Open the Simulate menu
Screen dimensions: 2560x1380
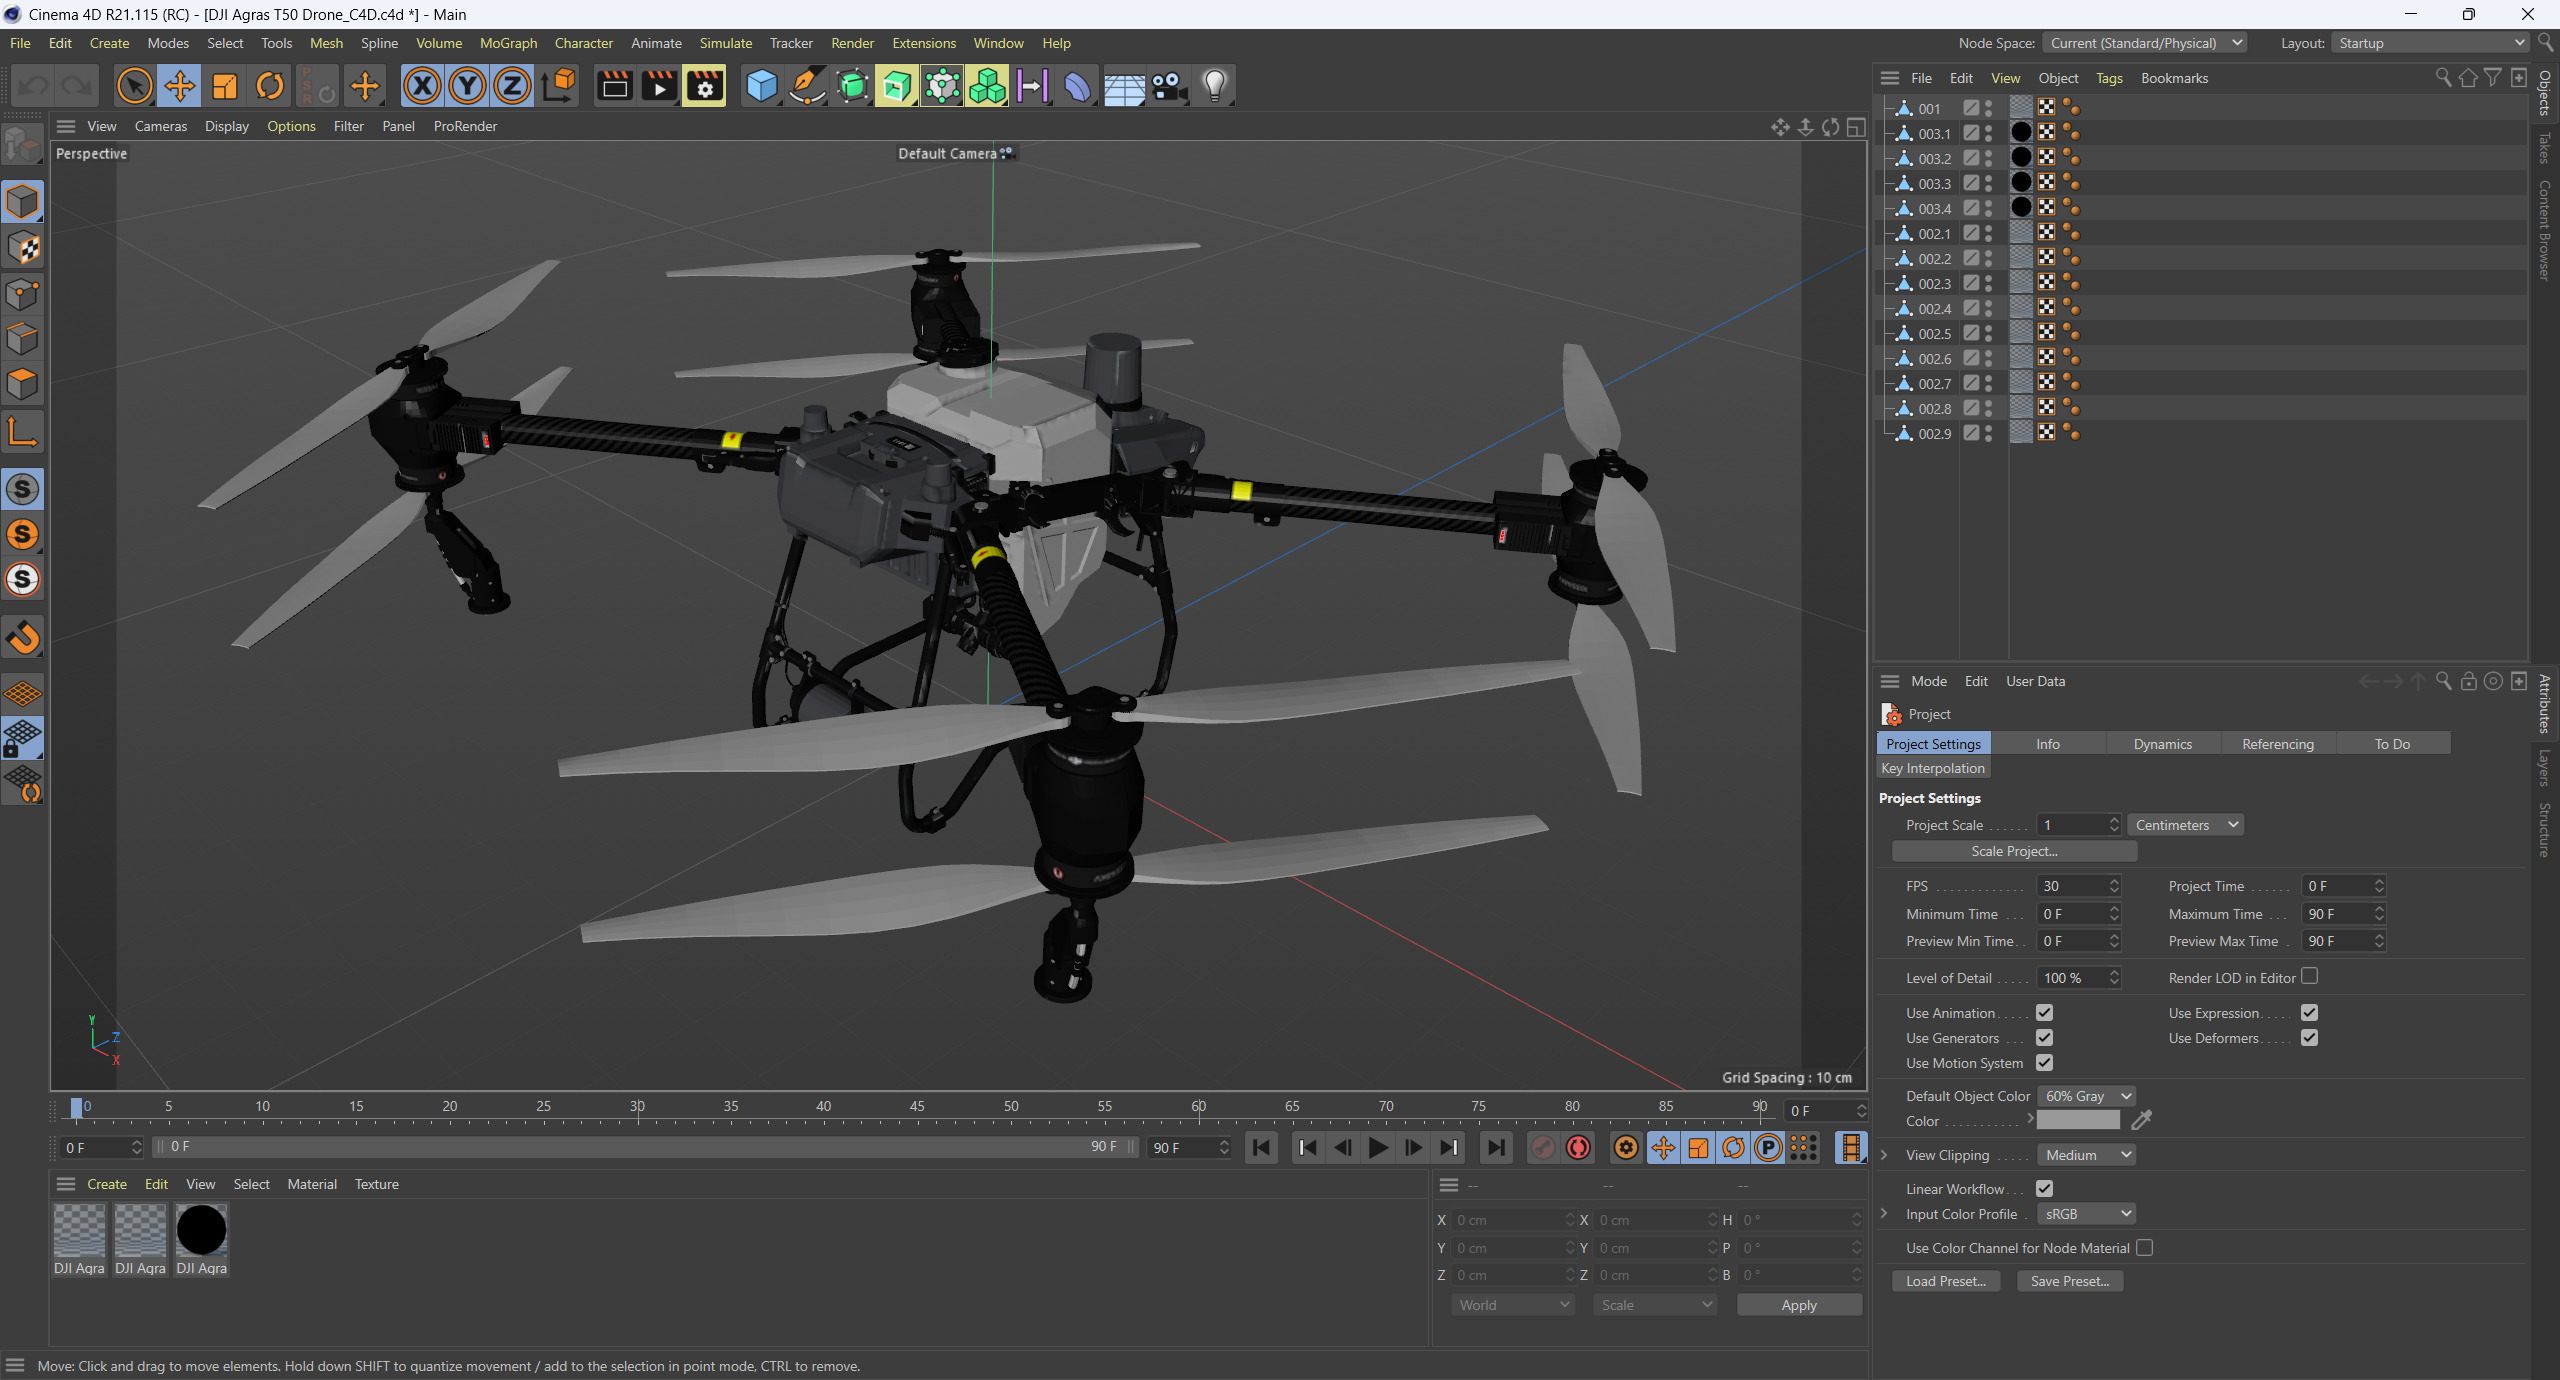pyautogui.click(x=725, y=43)
